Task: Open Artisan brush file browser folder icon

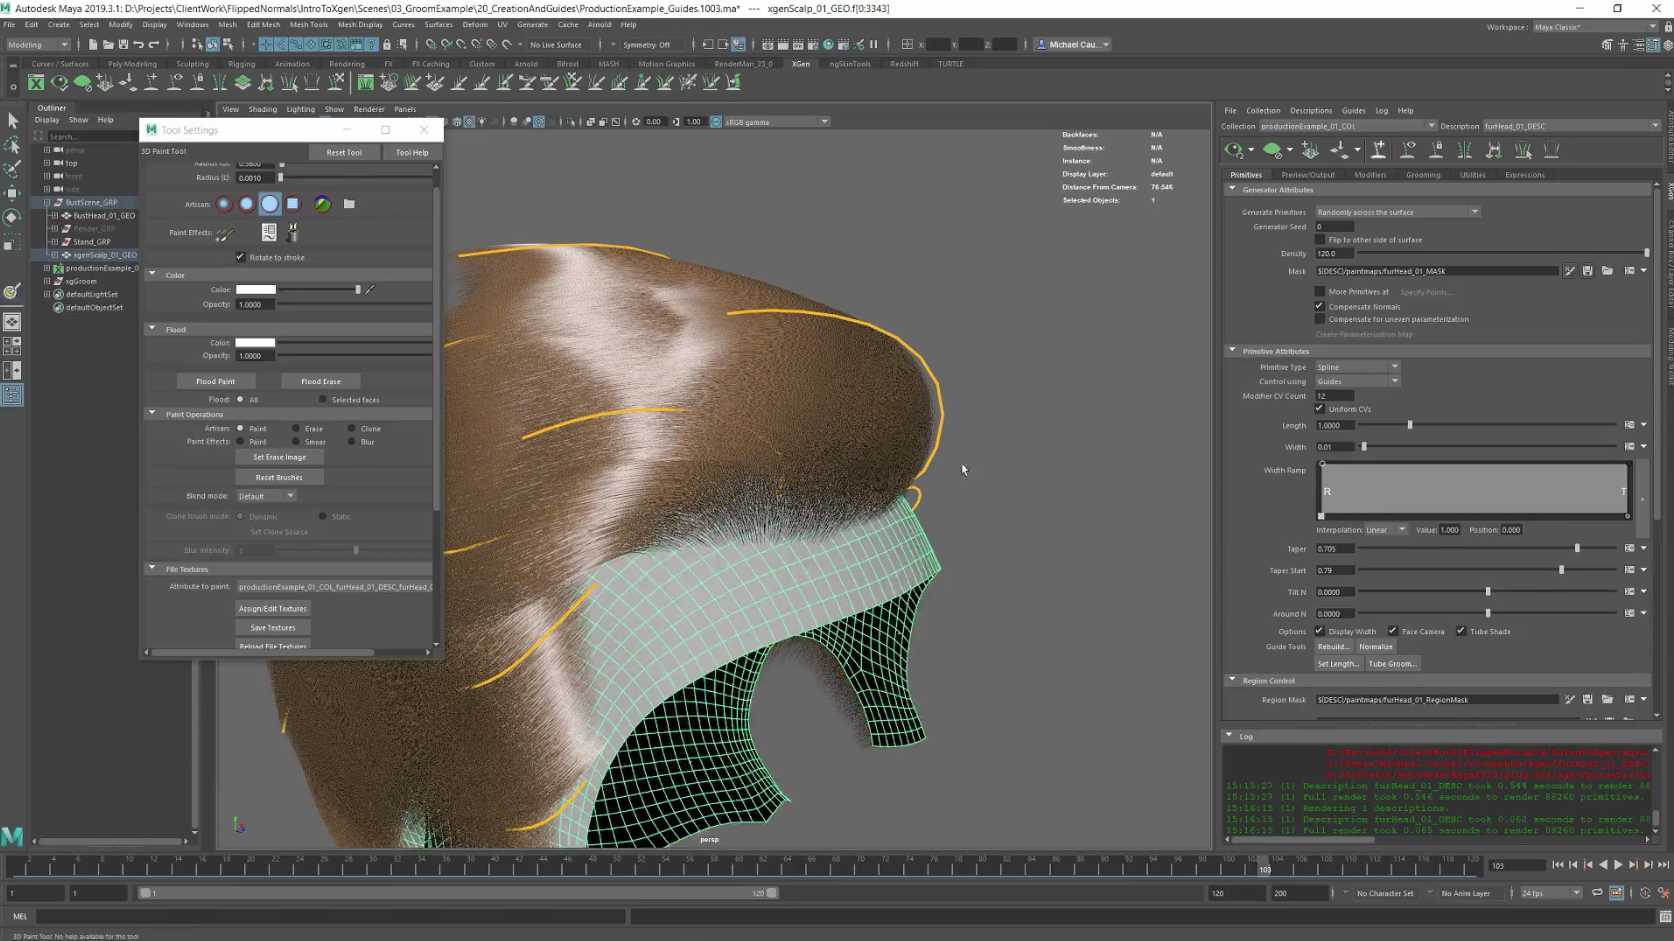Action: tap(349, 204)
